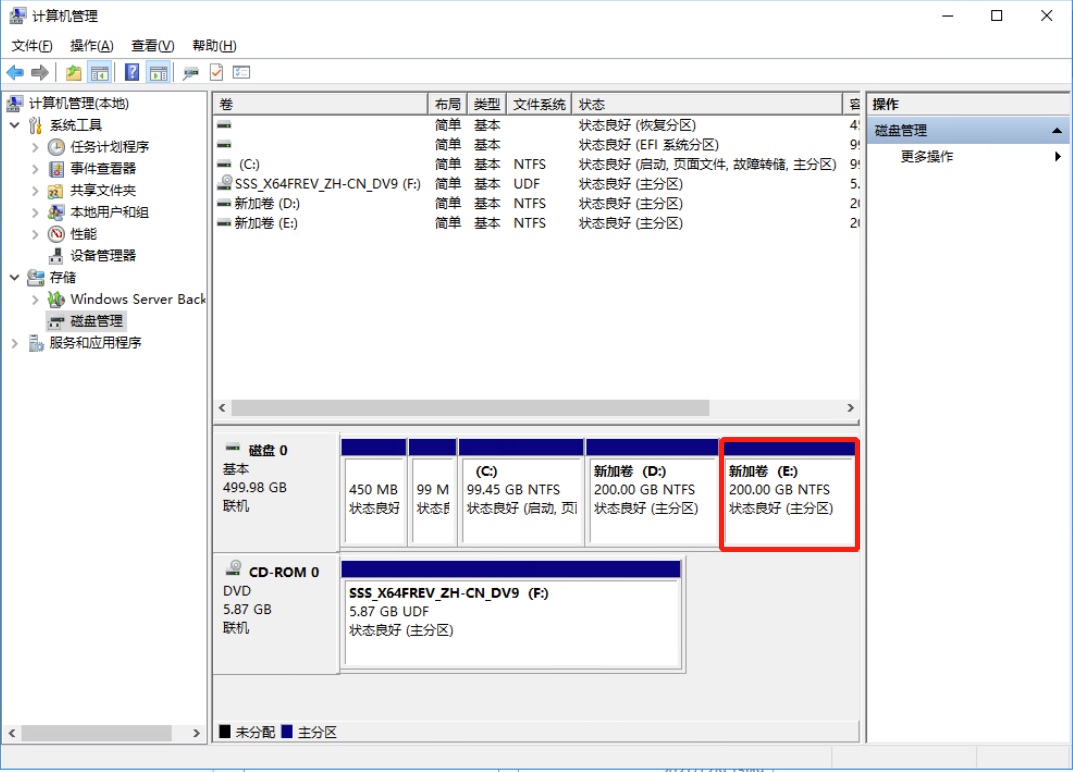
Task: Open the 帮助(H) menu
Action: tap(214, 46)
